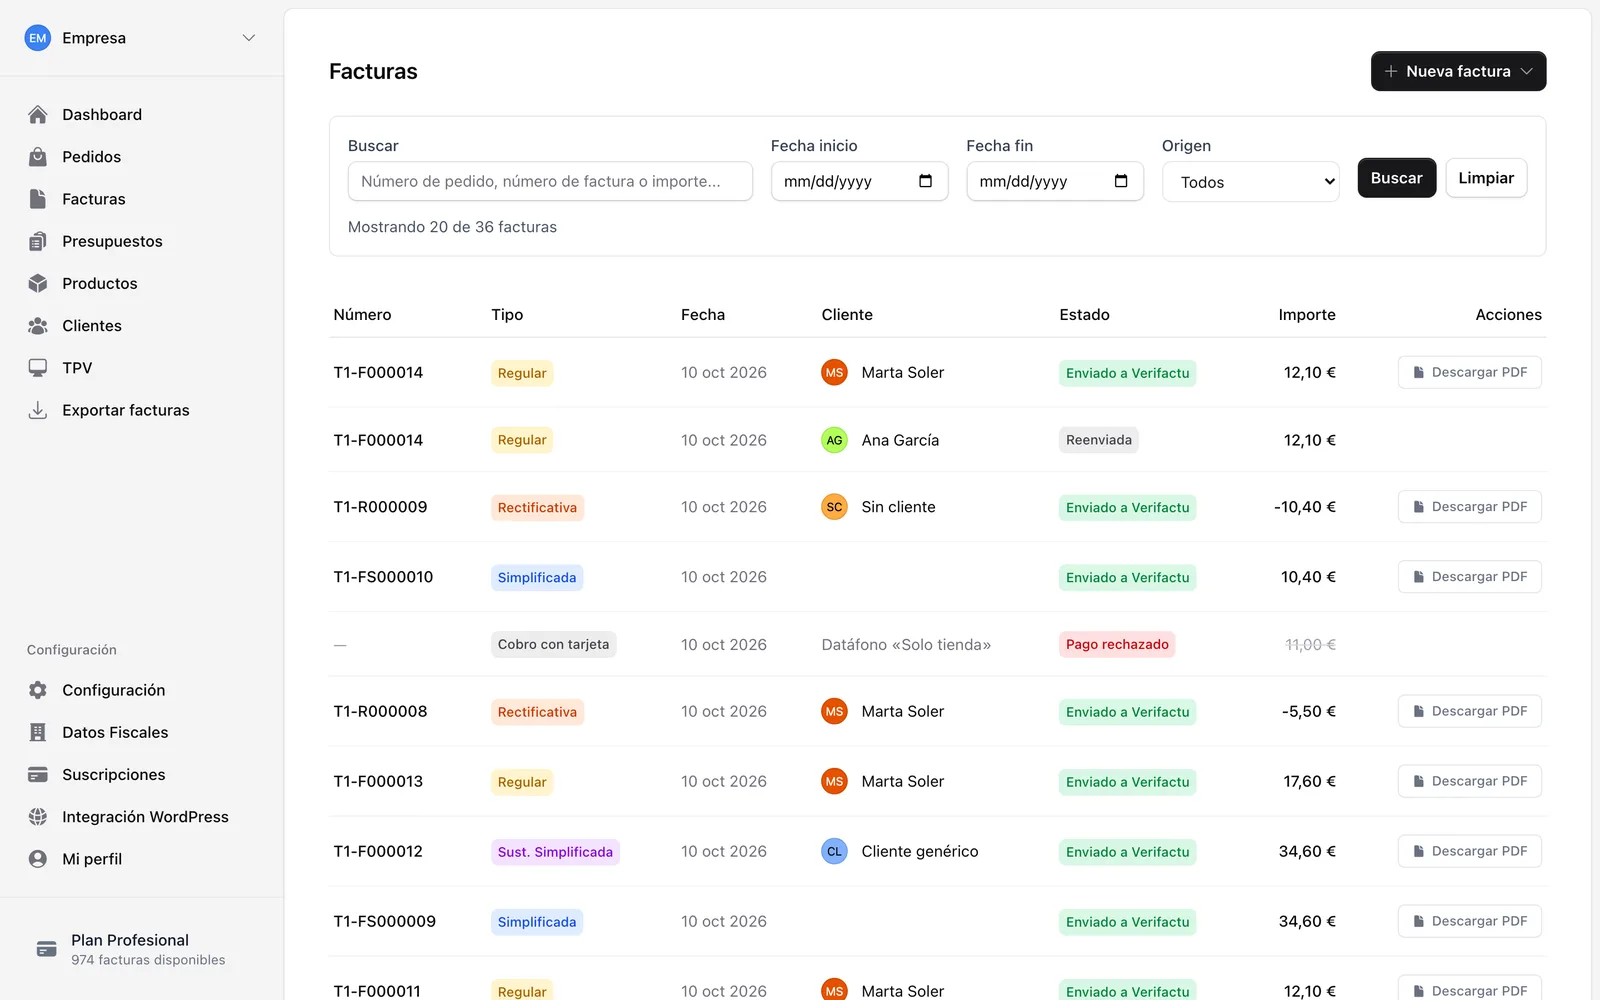Screen dimensions: 1600x1000
Task: Click the Integración WordPress icon
Action: 38,817
